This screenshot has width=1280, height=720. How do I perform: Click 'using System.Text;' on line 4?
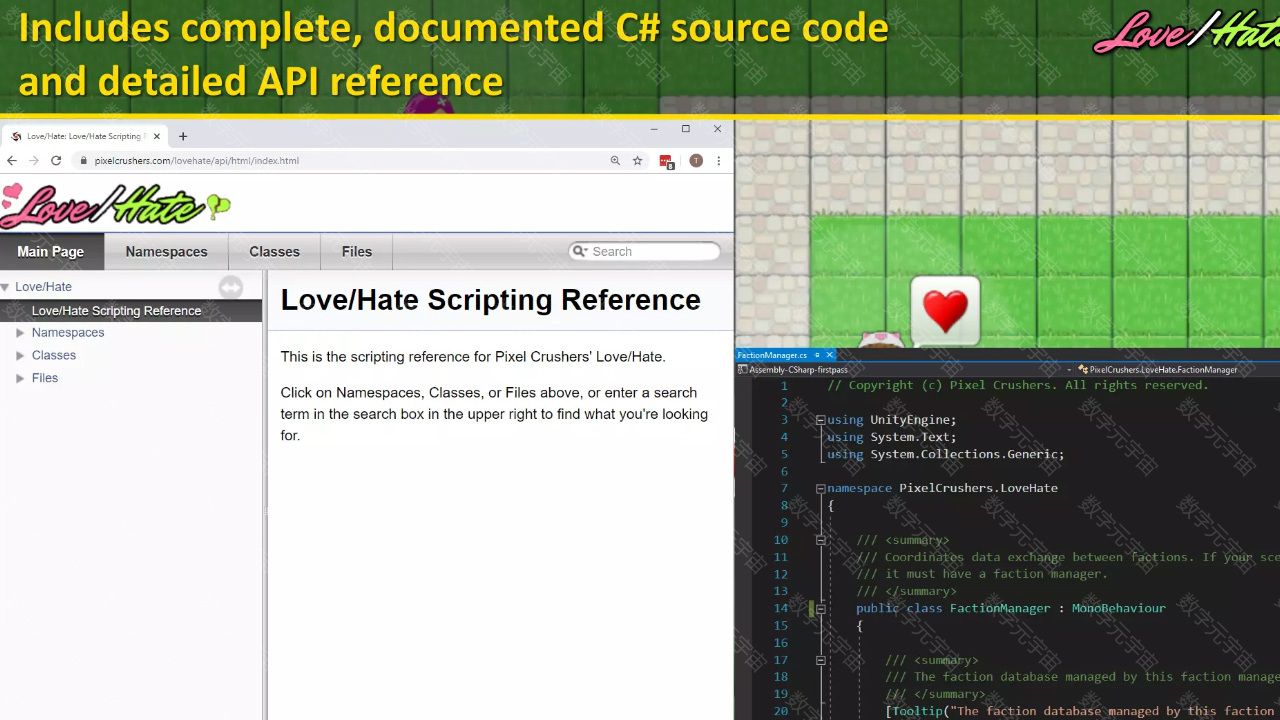[x=891, y=437]
